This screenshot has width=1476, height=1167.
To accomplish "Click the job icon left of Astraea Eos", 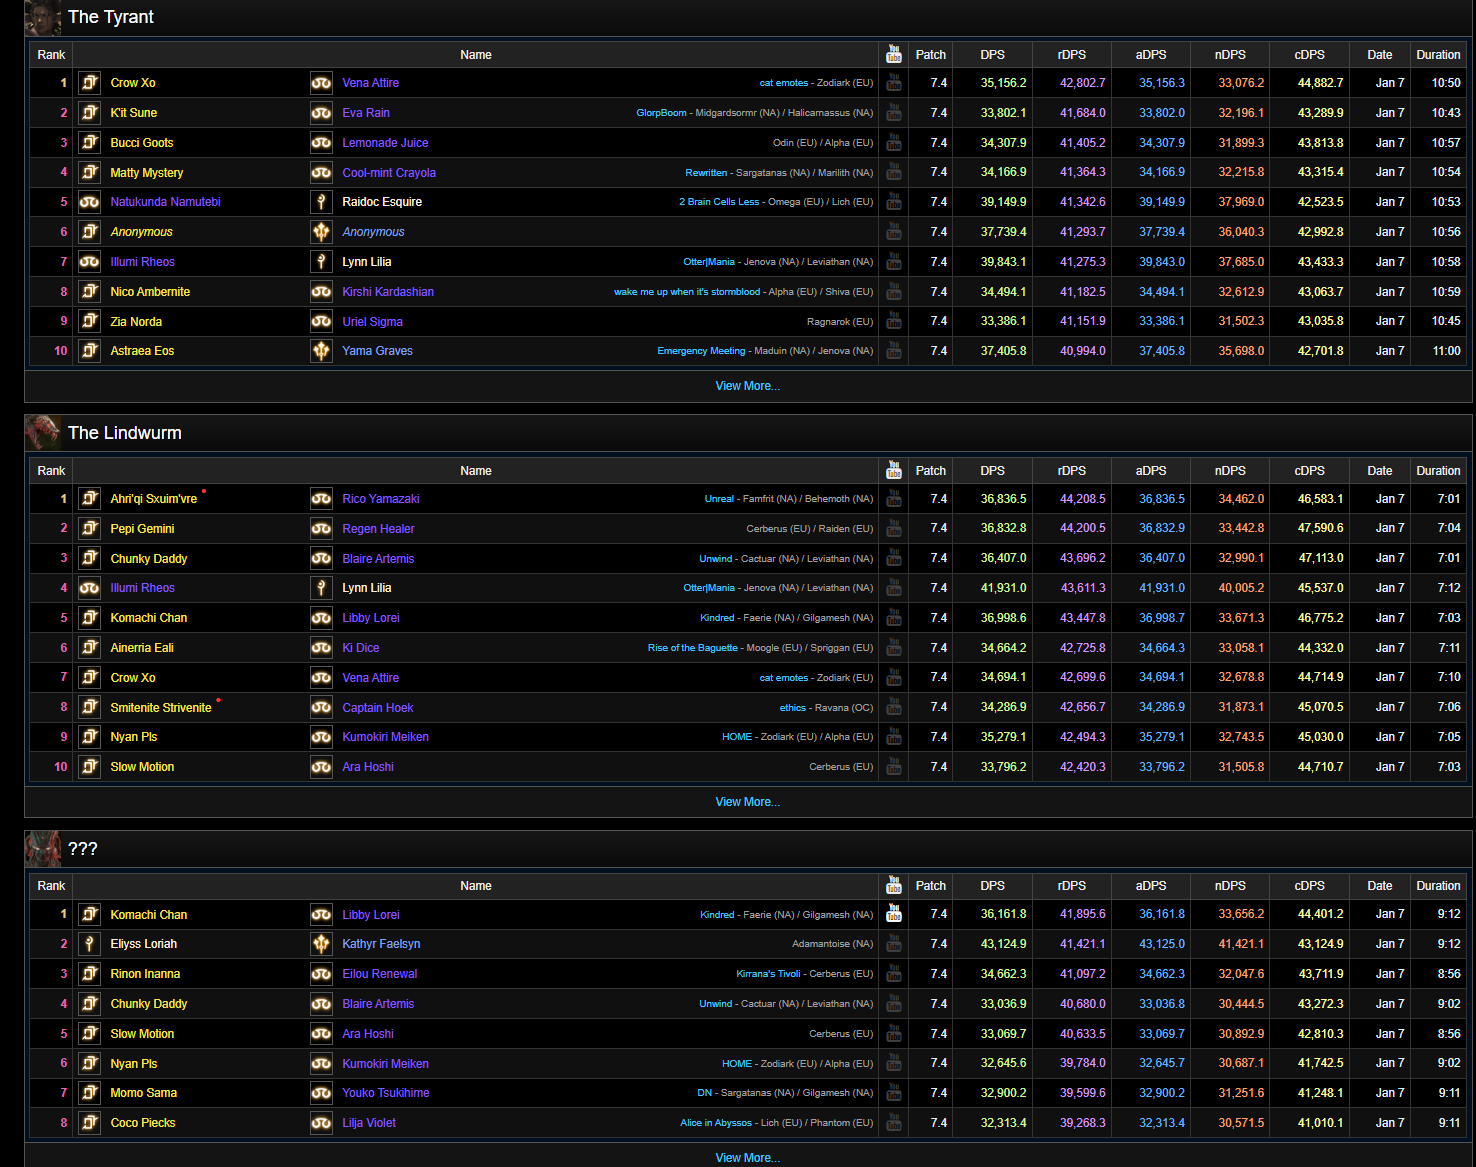I will 89,351.
